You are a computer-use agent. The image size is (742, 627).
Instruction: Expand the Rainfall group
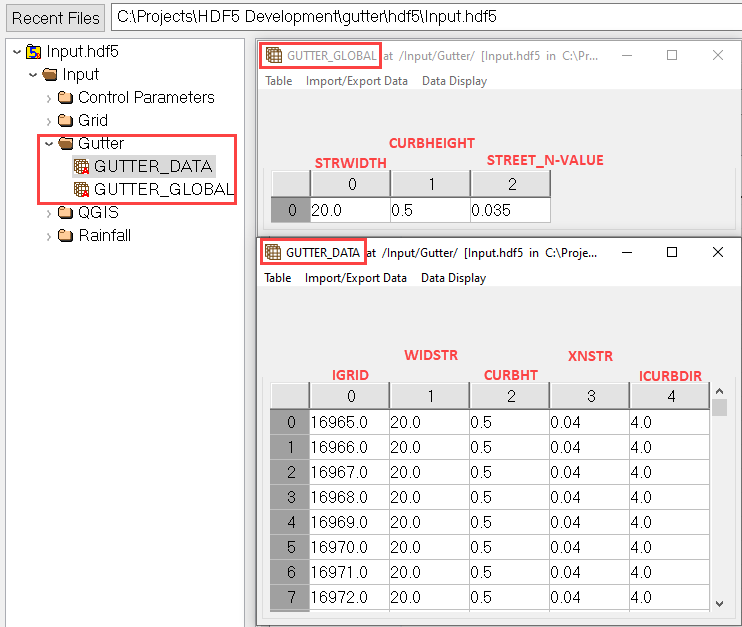[x=50, y=236]
